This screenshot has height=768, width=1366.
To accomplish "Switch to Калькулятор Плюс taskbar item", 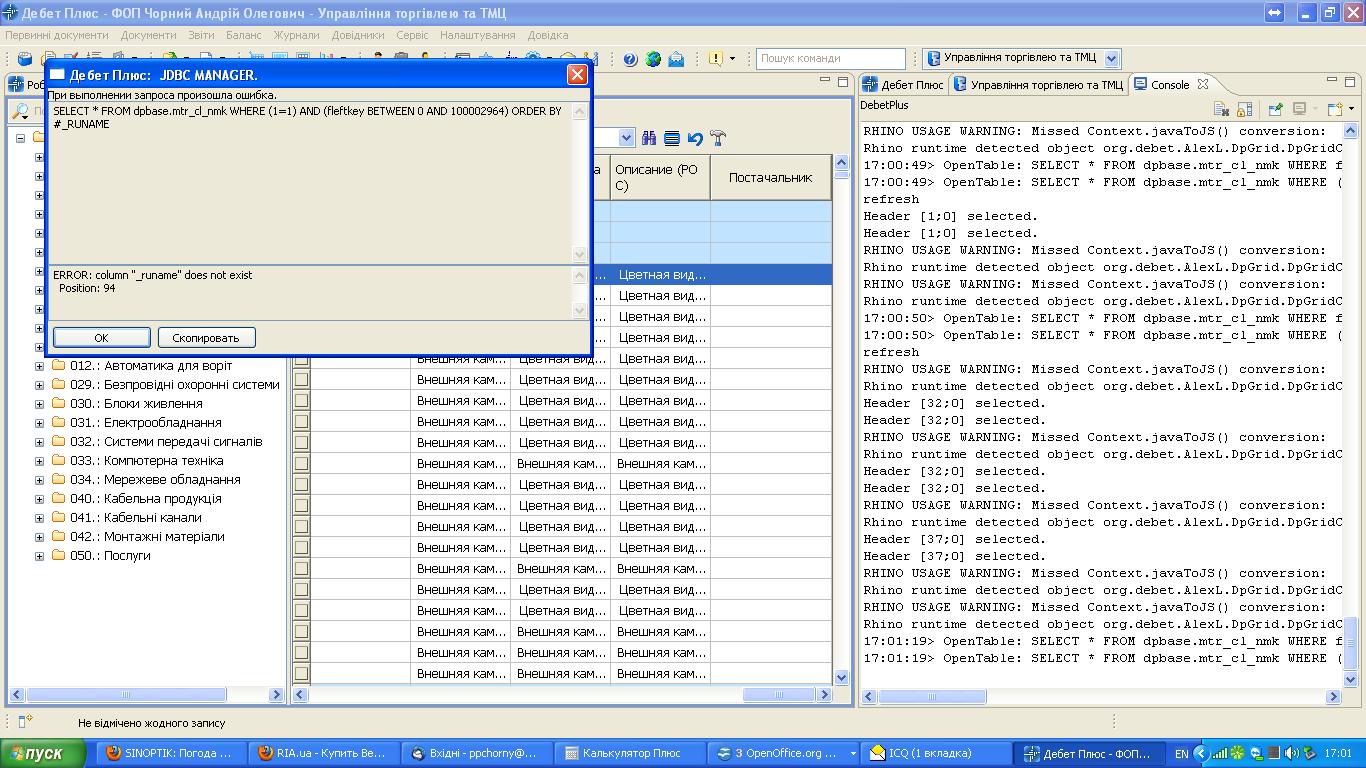I will click(x=630, y=753).
